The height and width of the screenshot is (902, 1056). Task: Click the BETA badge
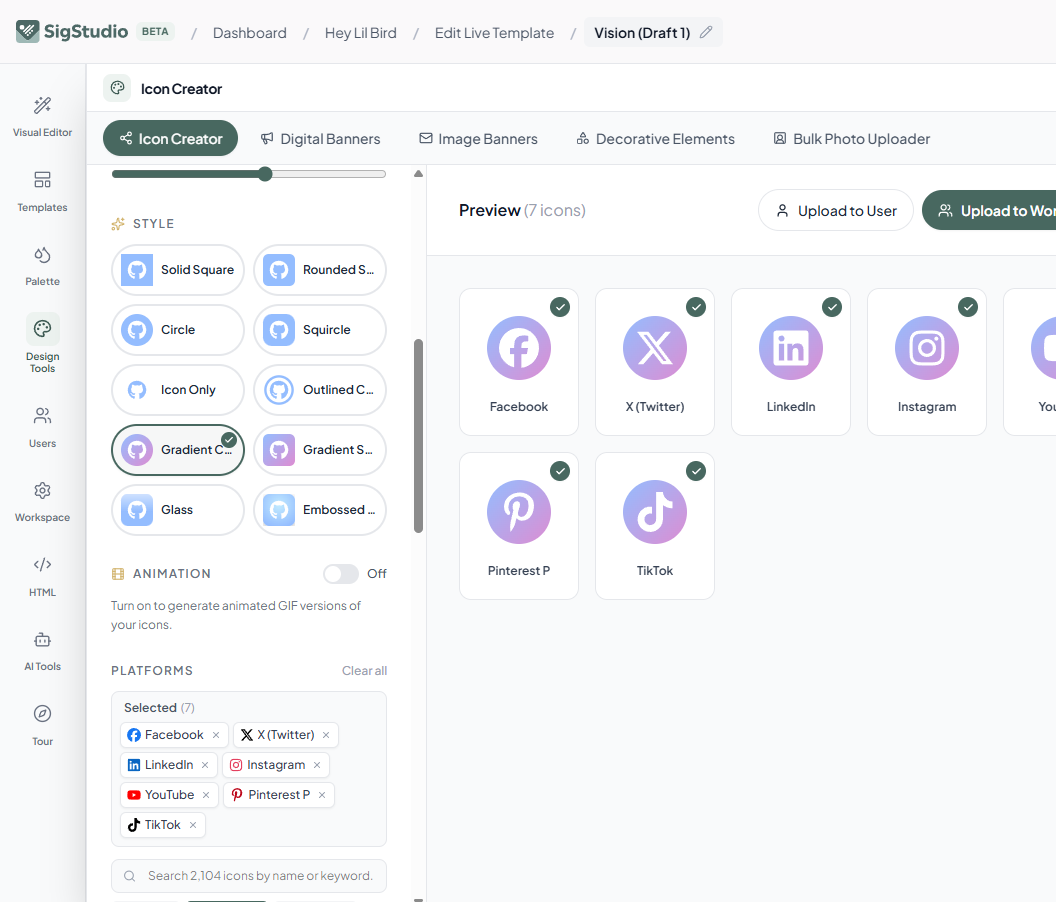(155, 32)
